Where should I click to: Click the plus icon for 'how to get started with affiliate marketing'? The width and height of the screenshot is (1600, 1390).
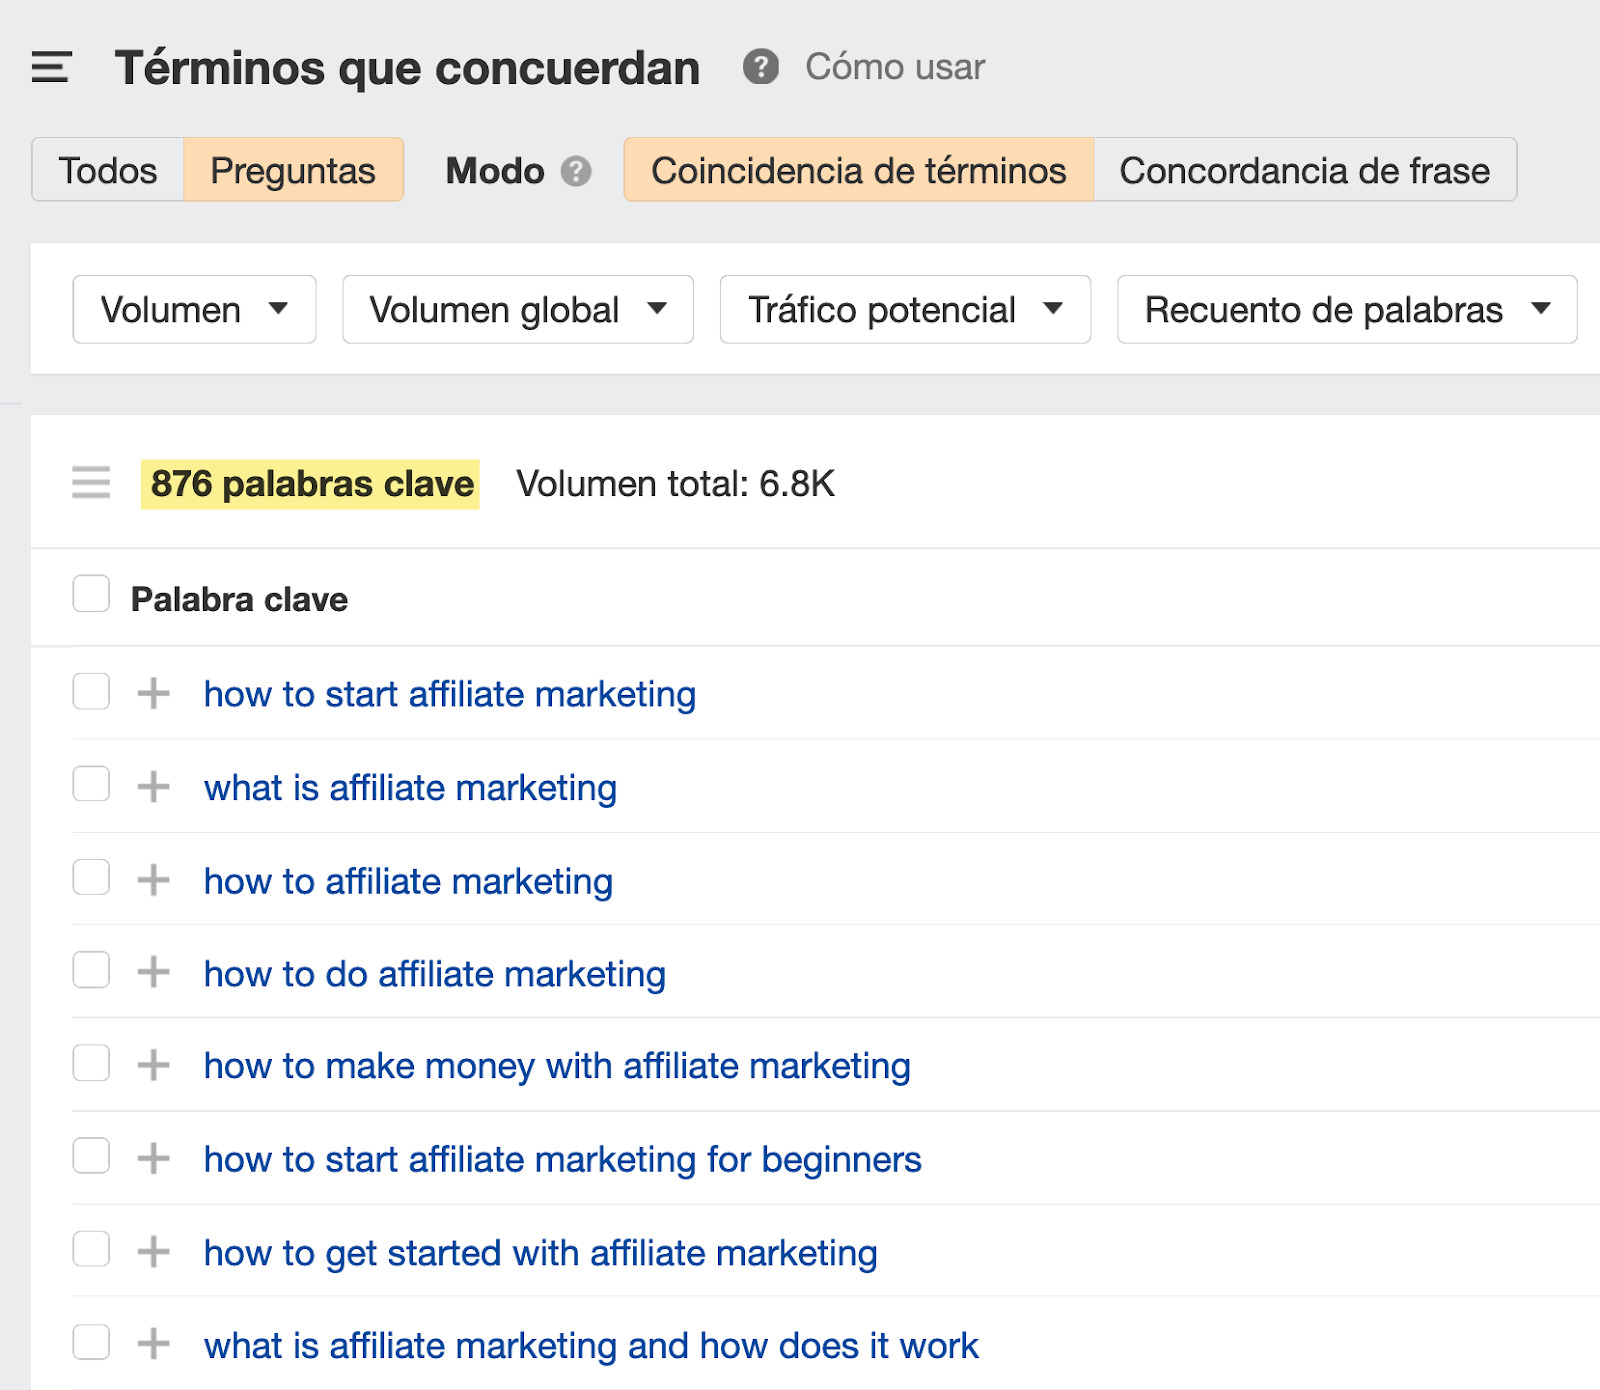click(153, 1252)
